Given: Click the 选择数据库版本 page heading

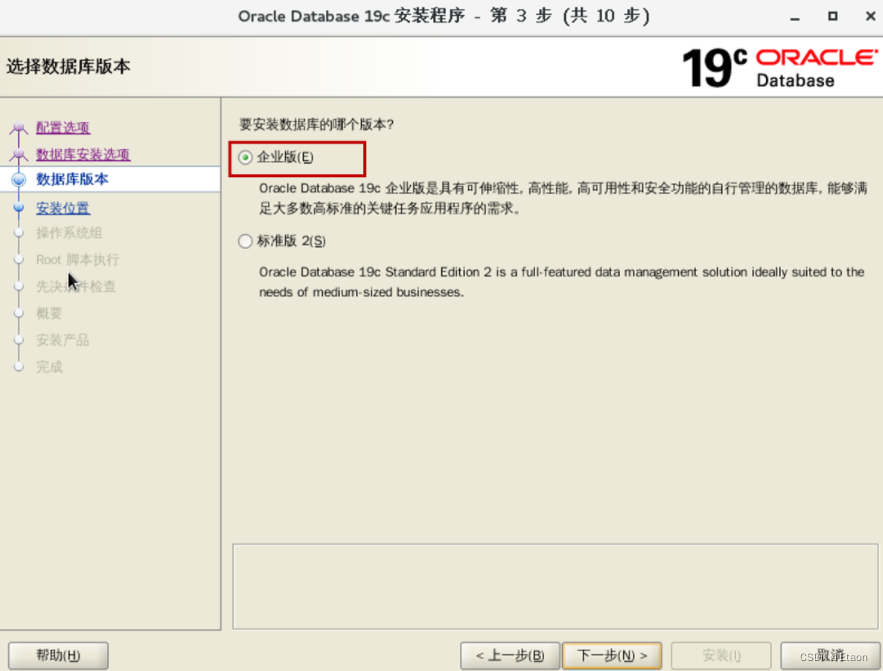Looking at the screenshot, I should 68,66.
